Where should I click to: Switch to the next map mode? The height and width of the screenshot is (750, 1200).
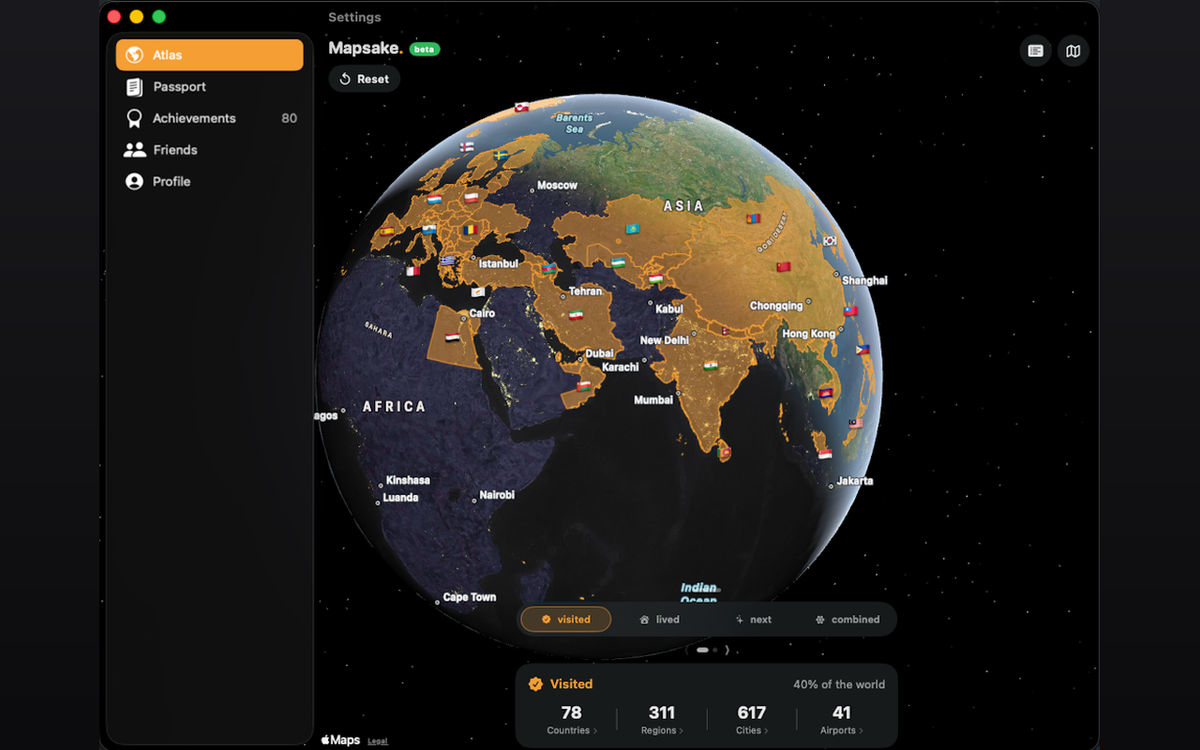(753, 619)
